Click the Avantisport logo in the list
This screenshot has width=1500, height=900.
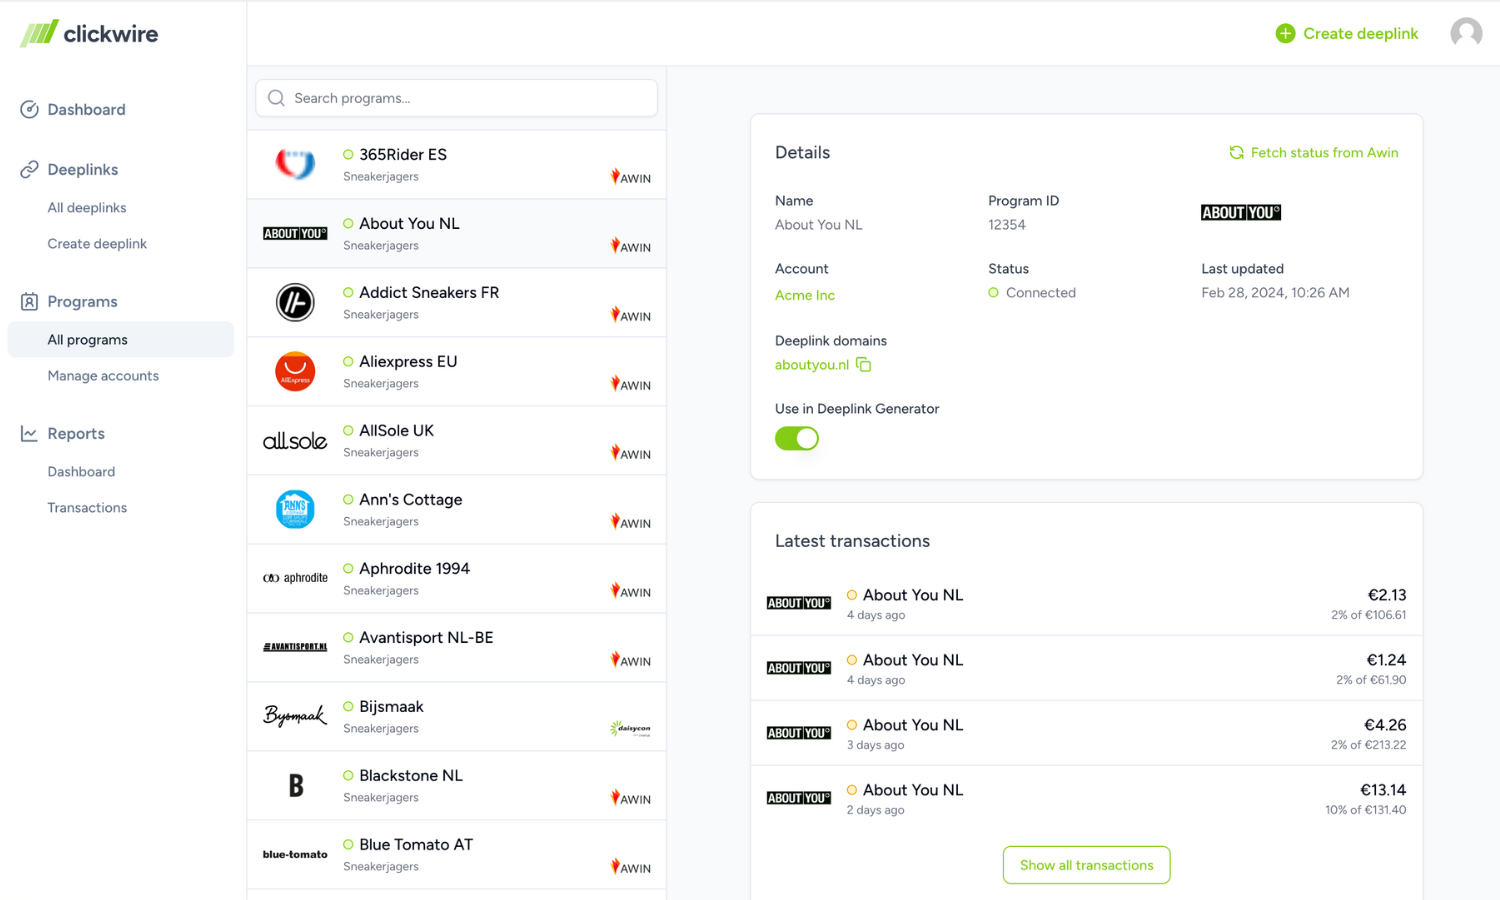point(295,647)
